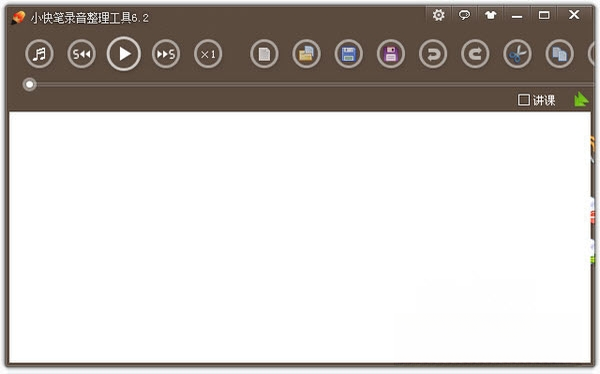Copy selected text with the copy icon
Screen dimensions: 600x374
tap(559, 54)
